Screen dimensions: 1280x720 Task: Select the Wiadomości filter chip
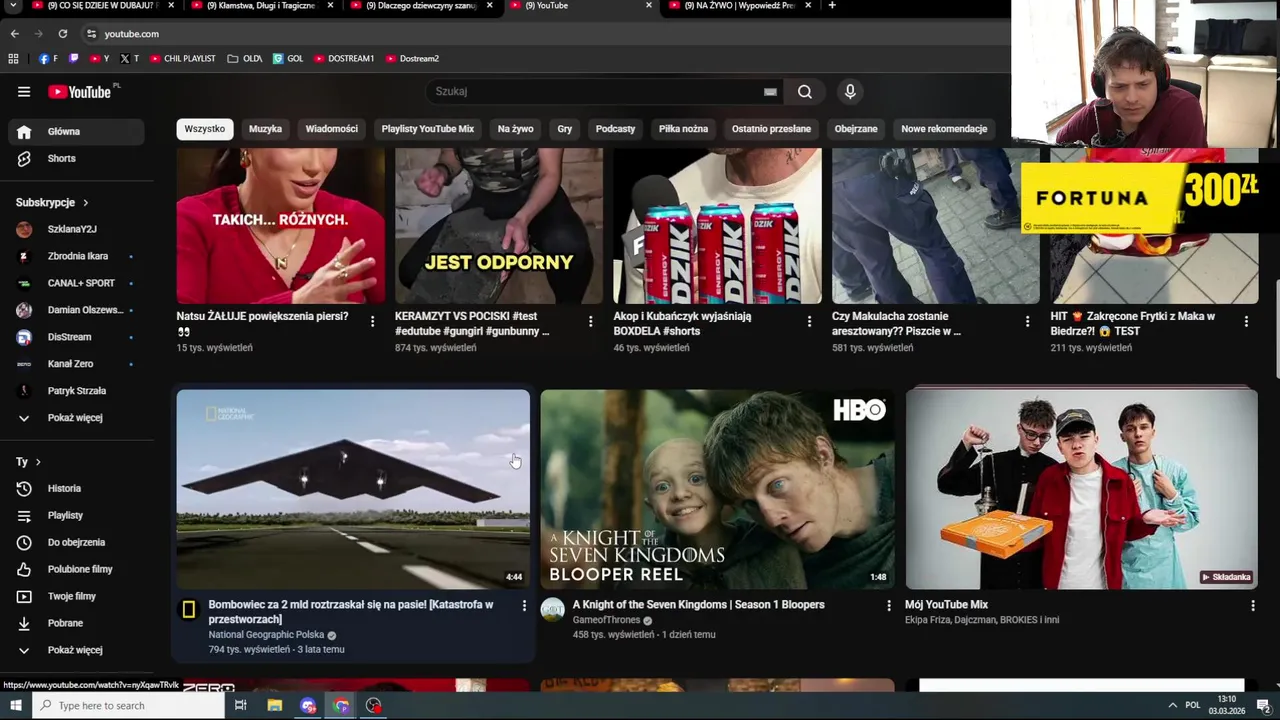point(331,129)
